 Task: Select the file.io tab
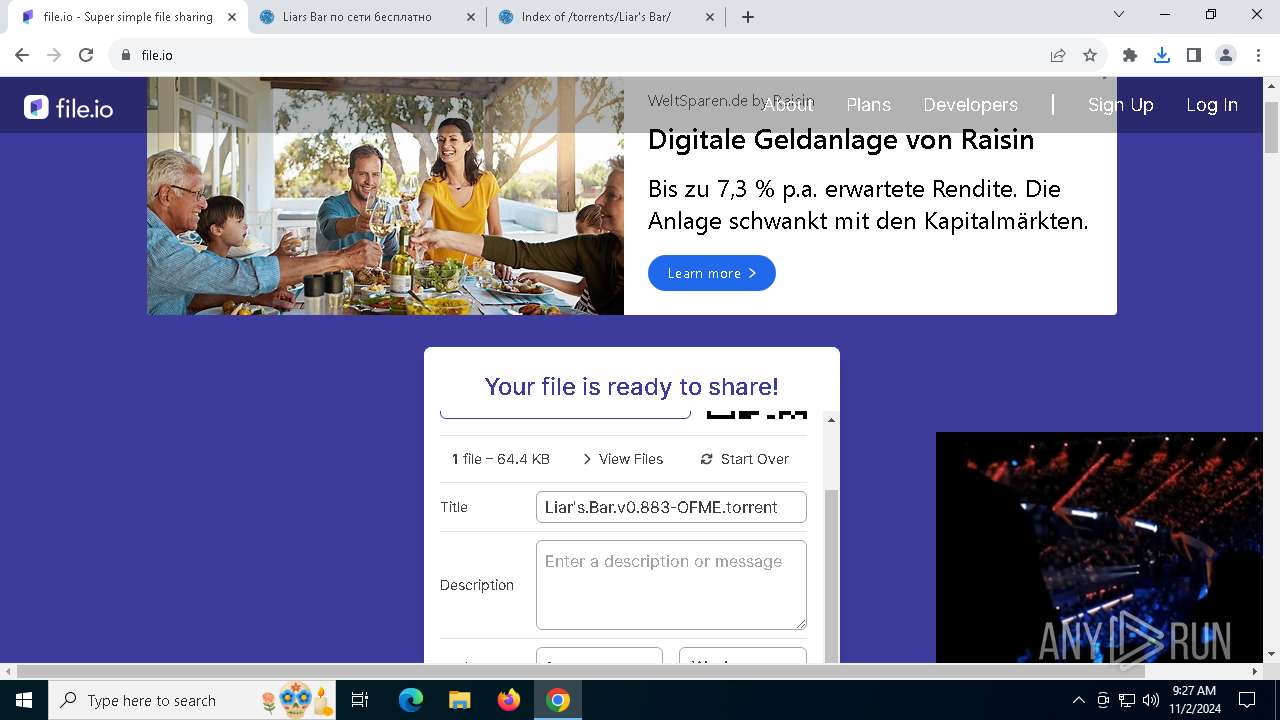pos(128,17)
